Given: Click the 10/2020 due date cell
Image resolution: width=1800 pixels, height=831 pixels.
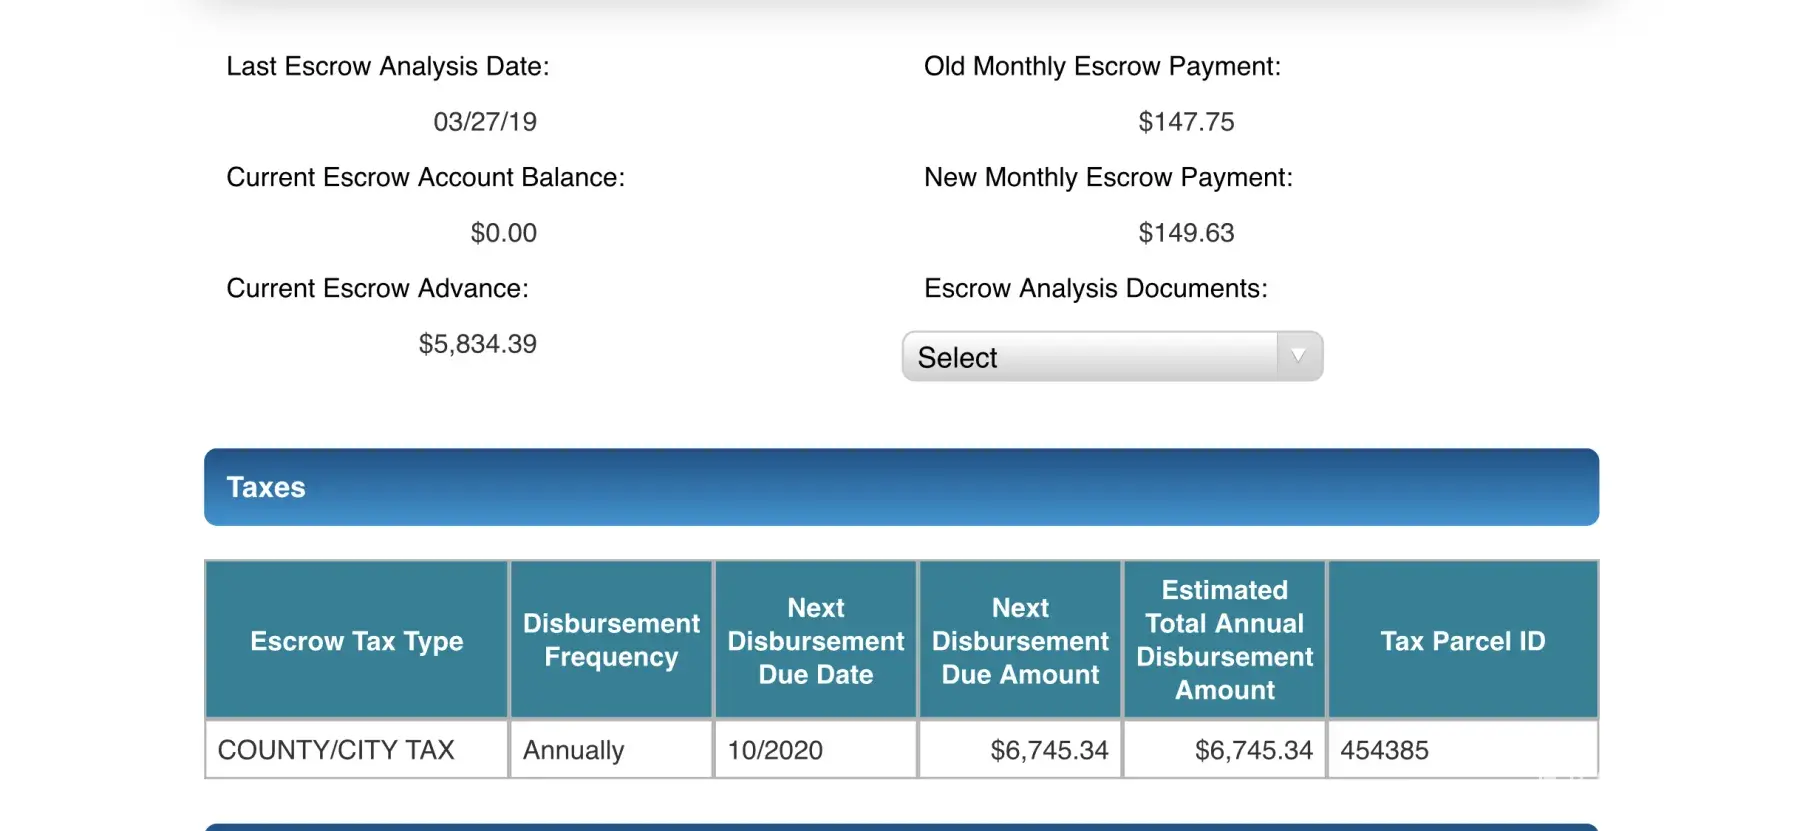Looking at the screenshot, I should (x=775, y=750).
